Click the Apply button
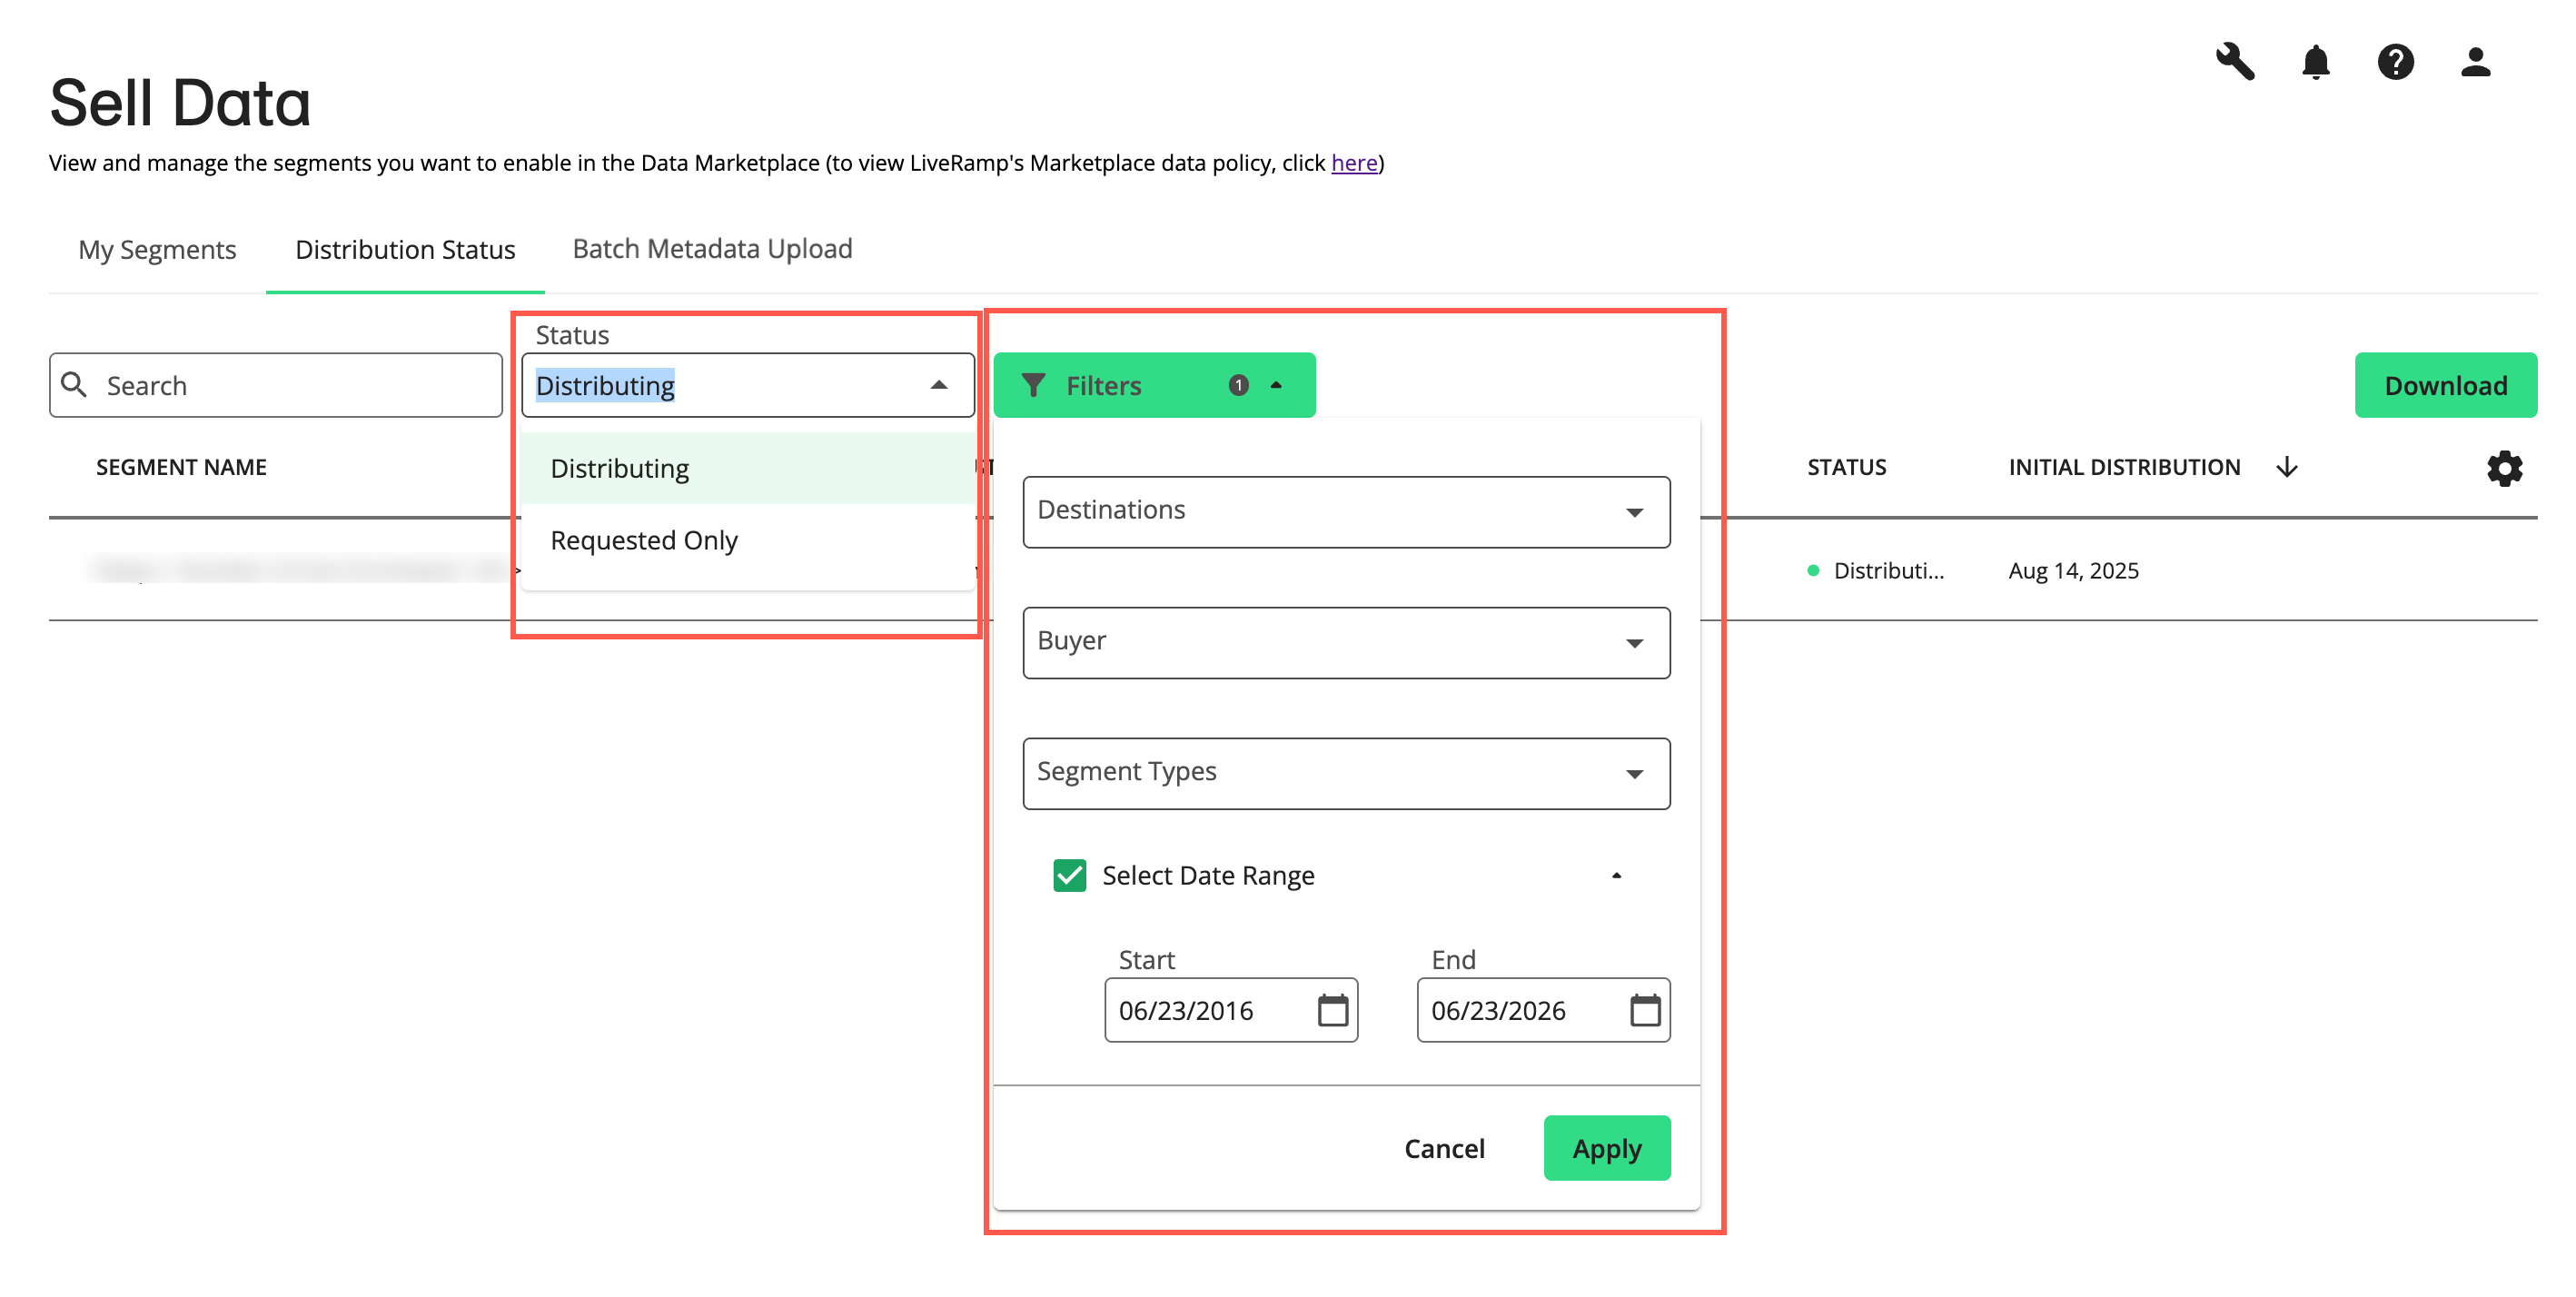This screenshot has height=1297, width=2576. pos(1606,1148)
